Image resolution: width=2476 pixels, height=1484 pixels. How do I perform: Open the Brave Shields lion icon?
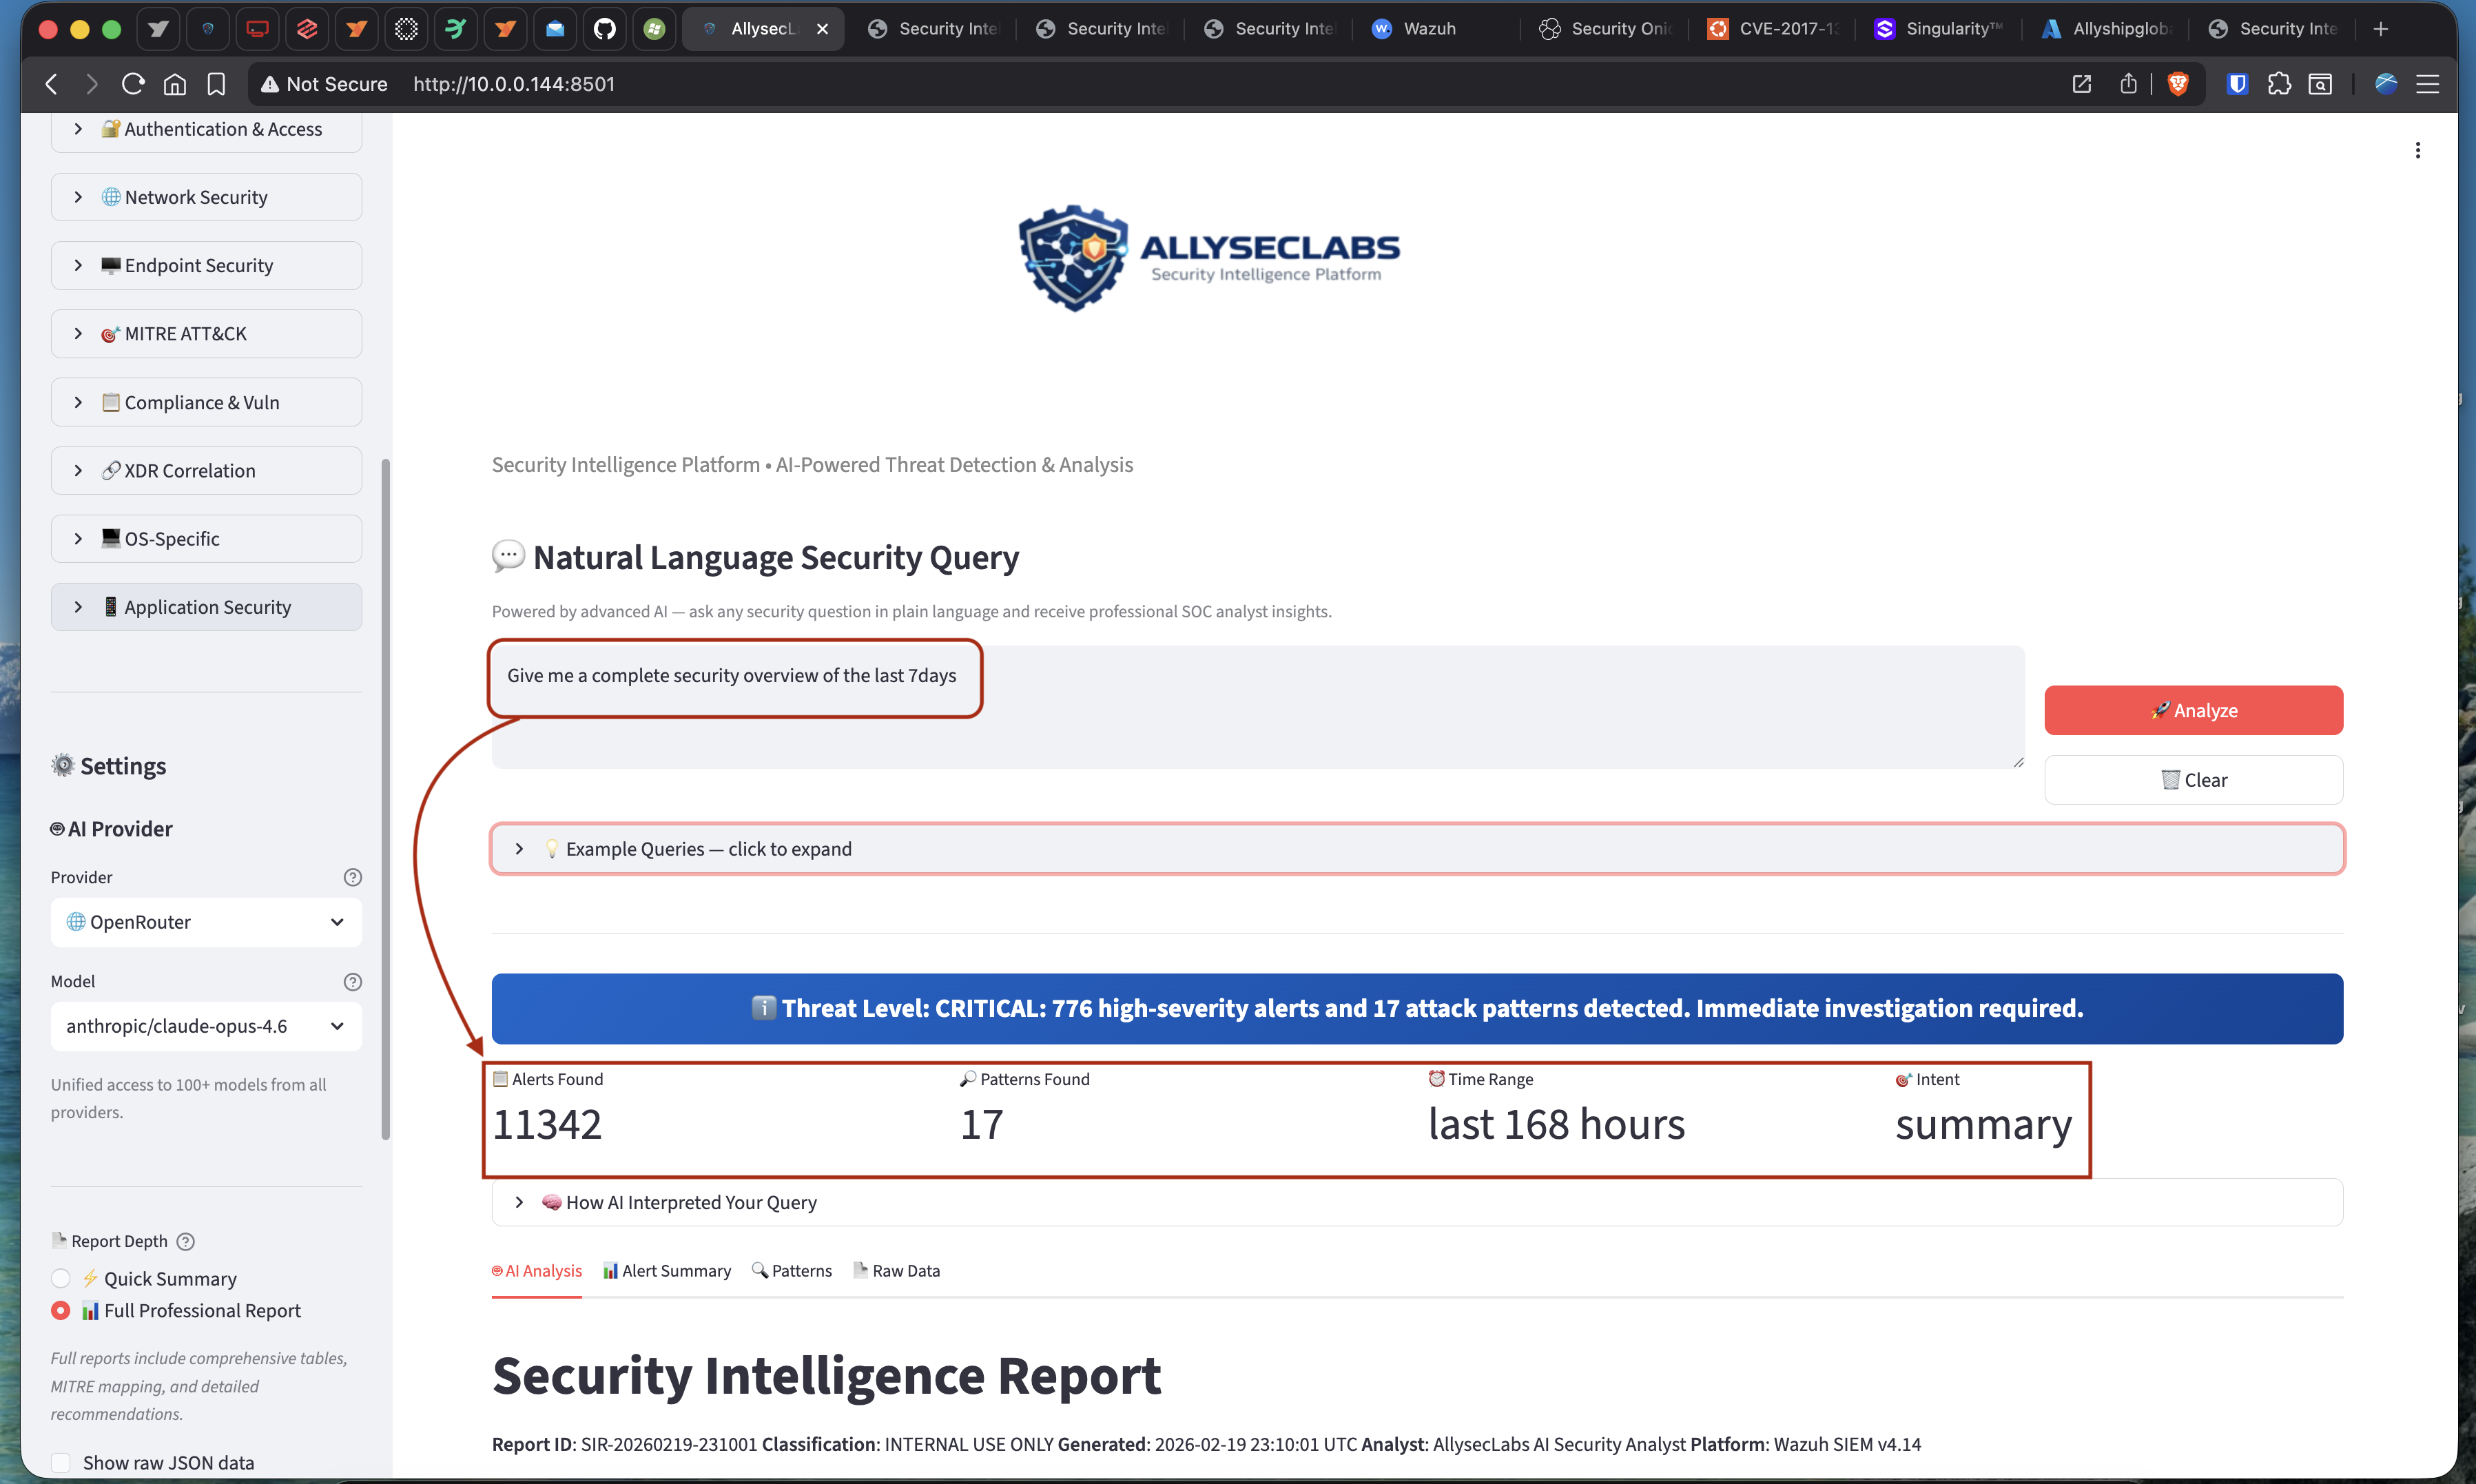coord(2177,84)
